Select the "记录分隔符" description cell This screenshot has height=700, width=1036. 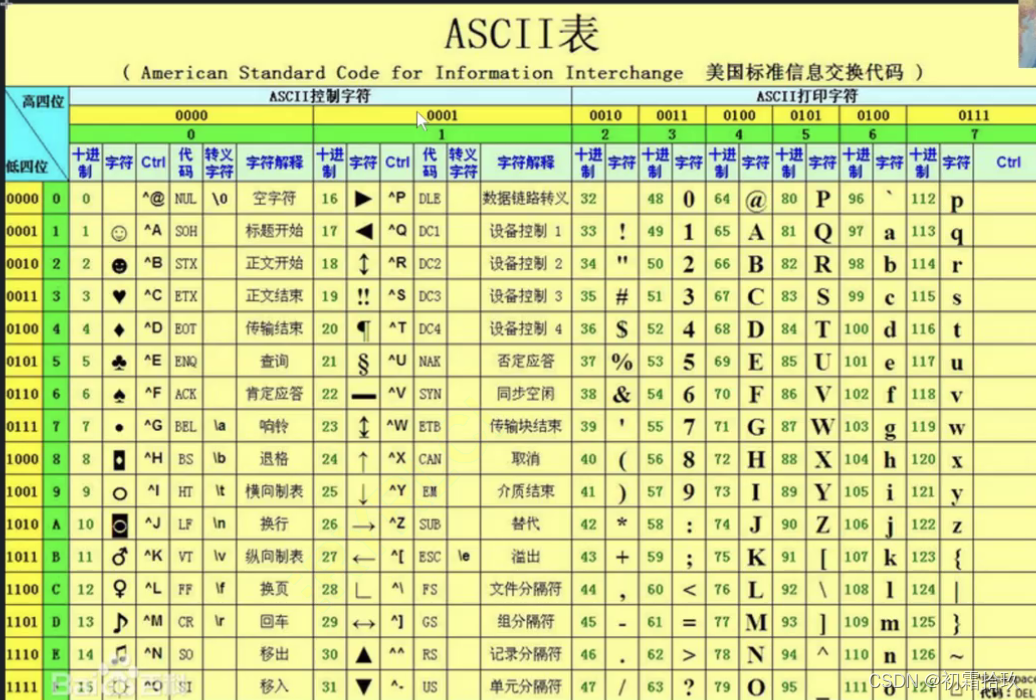[525, 654]
